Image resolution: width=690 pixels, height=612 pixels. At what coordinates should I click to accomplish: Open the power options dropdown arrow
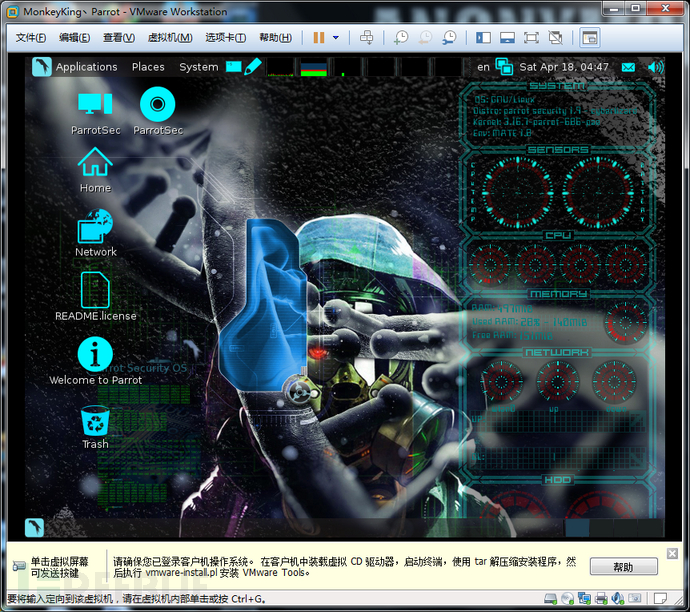pos(336,38)
